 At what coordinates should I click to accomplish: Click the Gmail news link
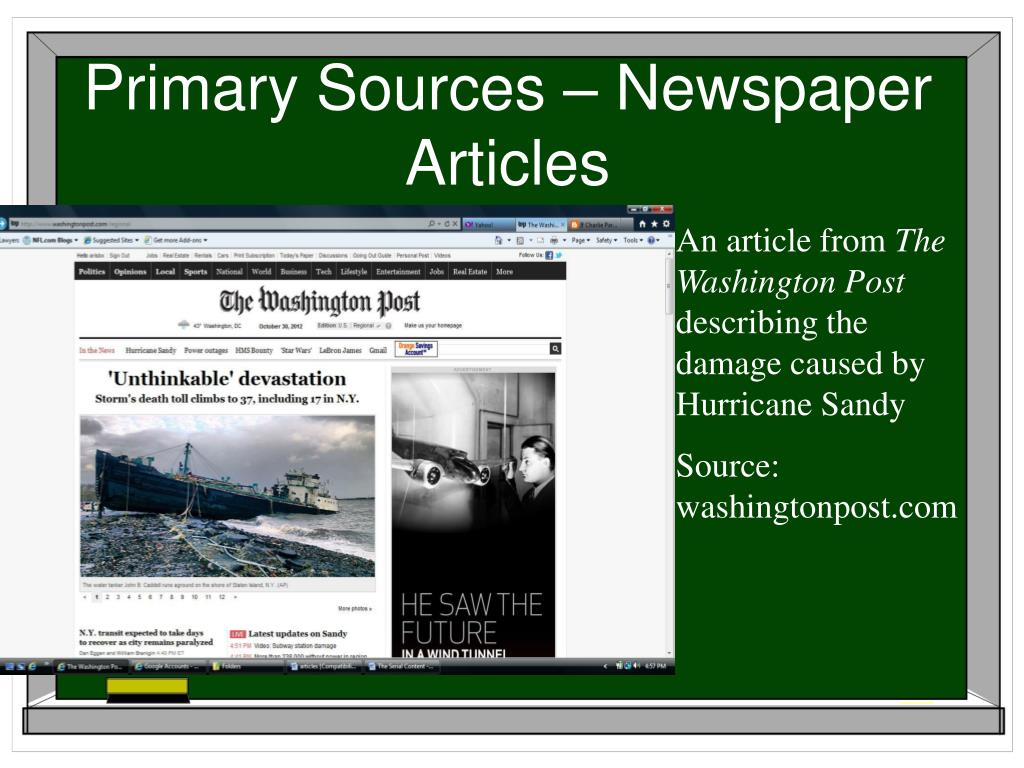tap(378, 351)
